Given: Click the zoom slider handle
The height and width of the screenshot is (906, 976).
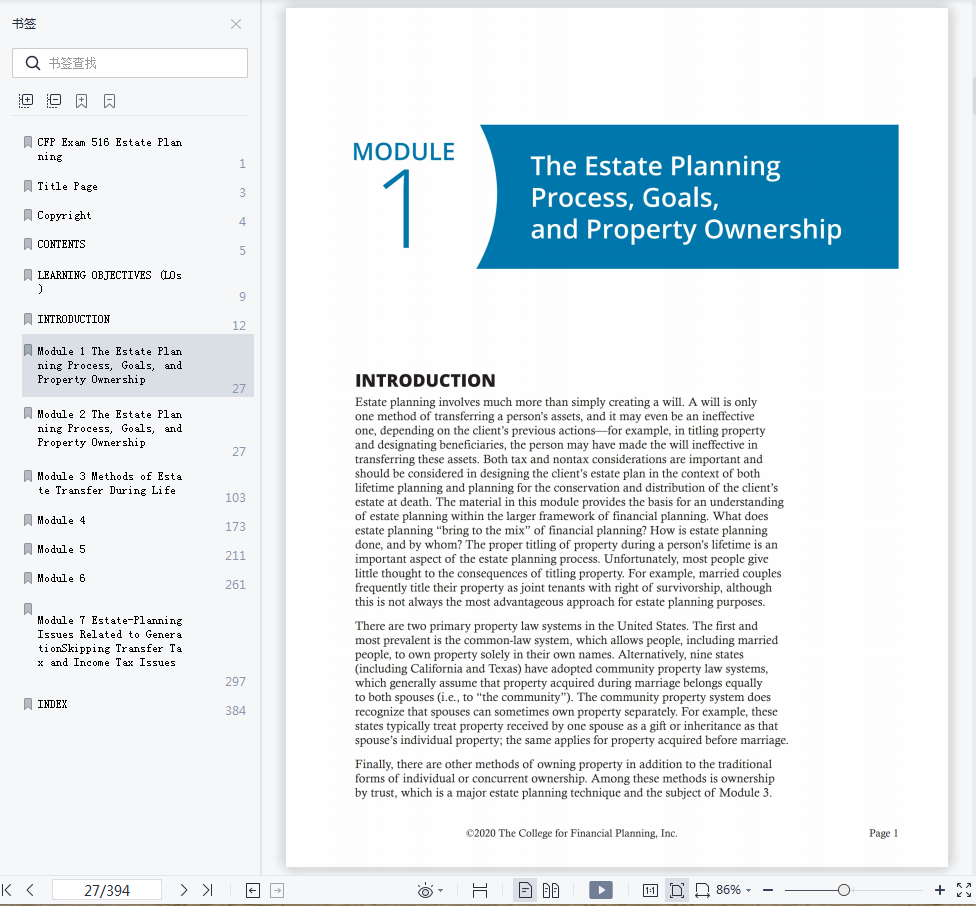Looking at the screenshot, I should click(x=843, y=890).
